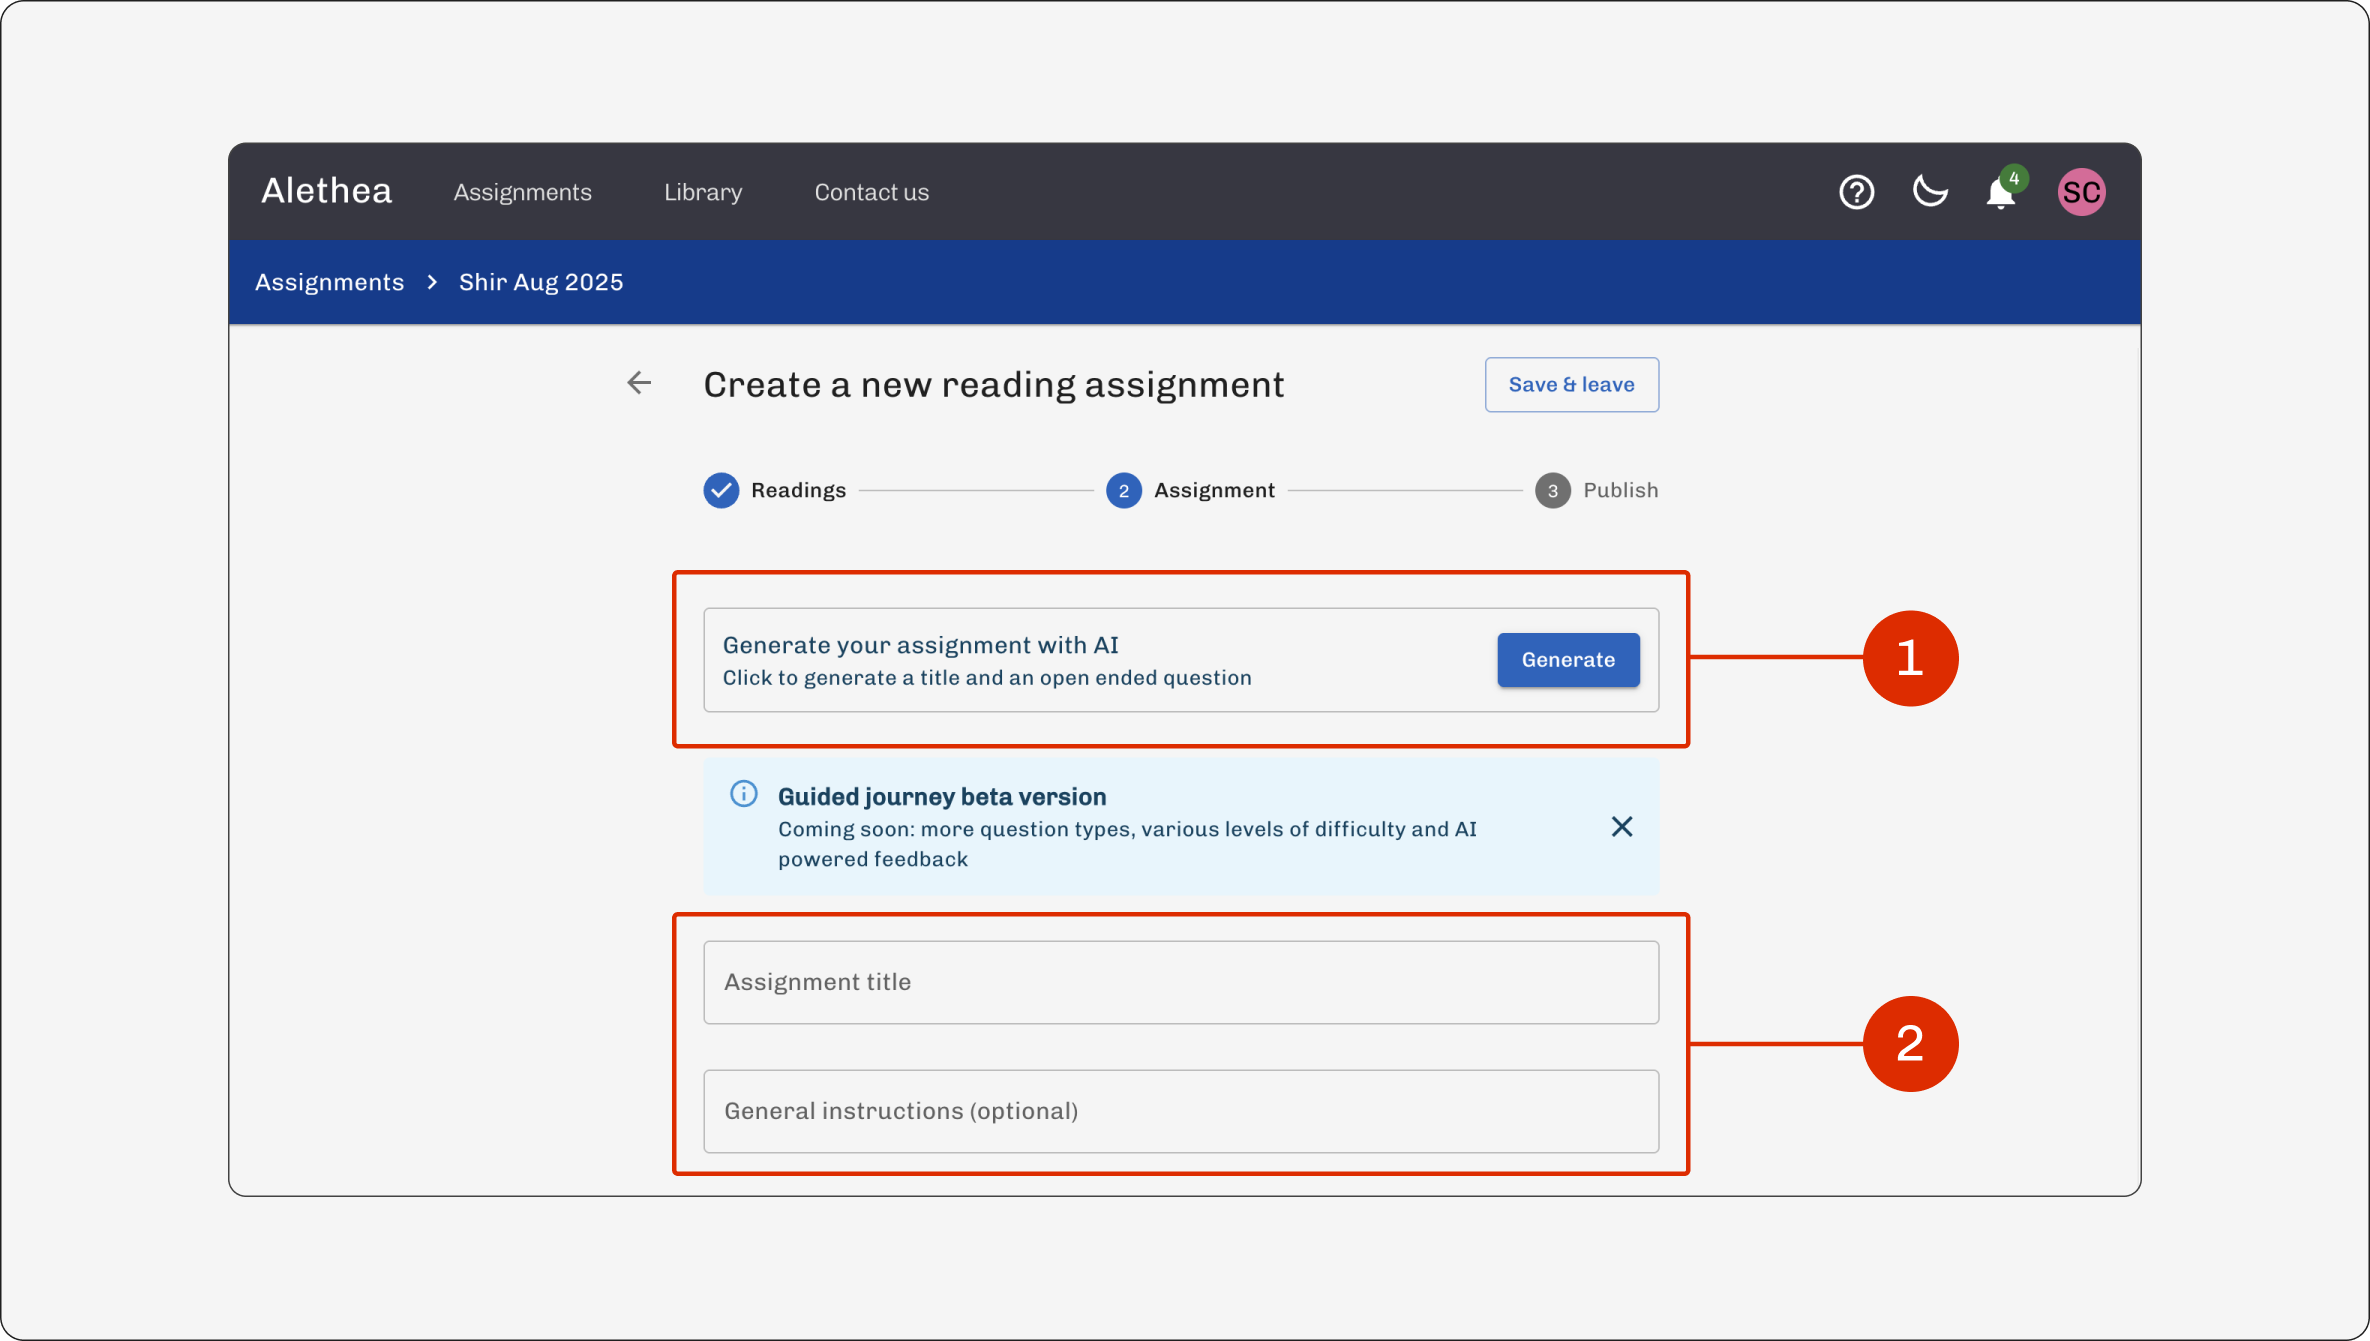The image size is (2370, 1341).
Task: Click 'Create a new reading assignment' heading
Action: 993,385
